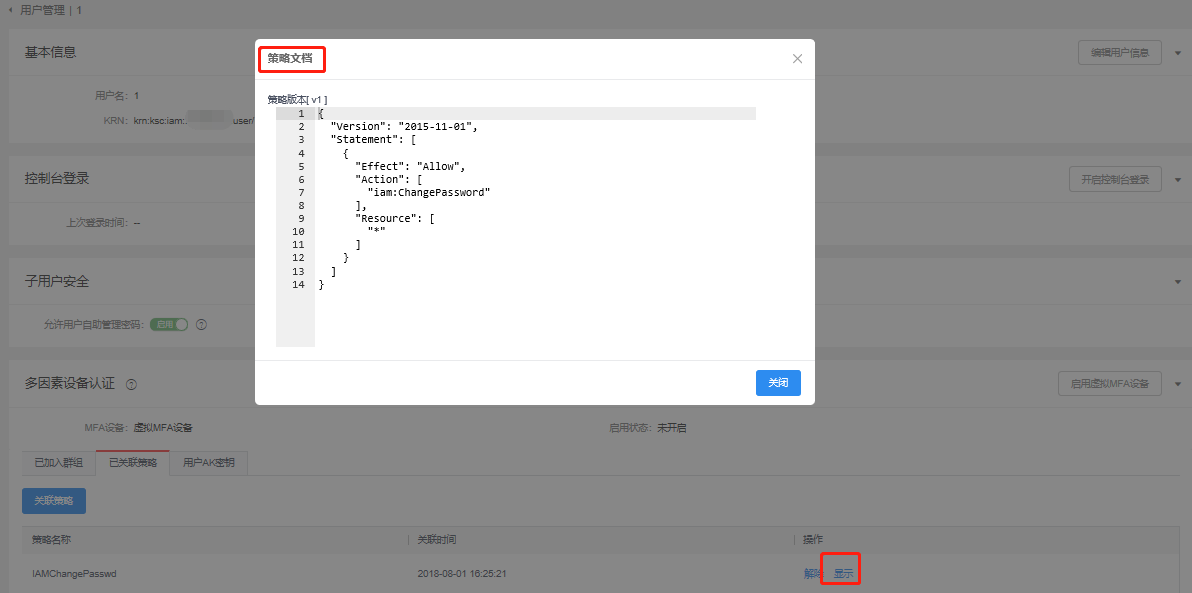Click the 启用虚拟MFA设备 button
This screenshot has width=1192, height=593.
click(1109, 384)
